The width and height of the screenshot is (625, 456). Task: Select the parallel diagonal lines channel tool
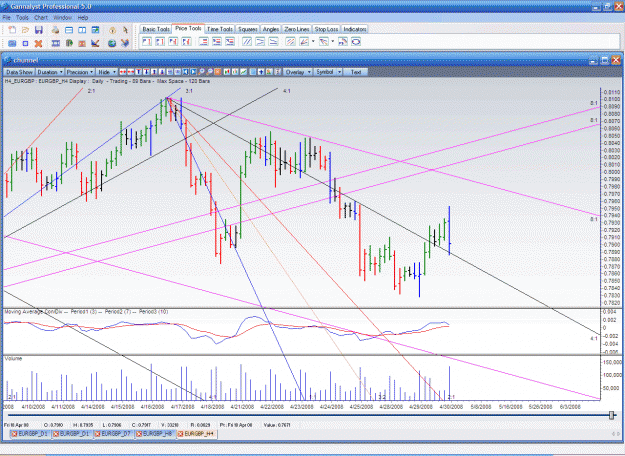point(247,41)
